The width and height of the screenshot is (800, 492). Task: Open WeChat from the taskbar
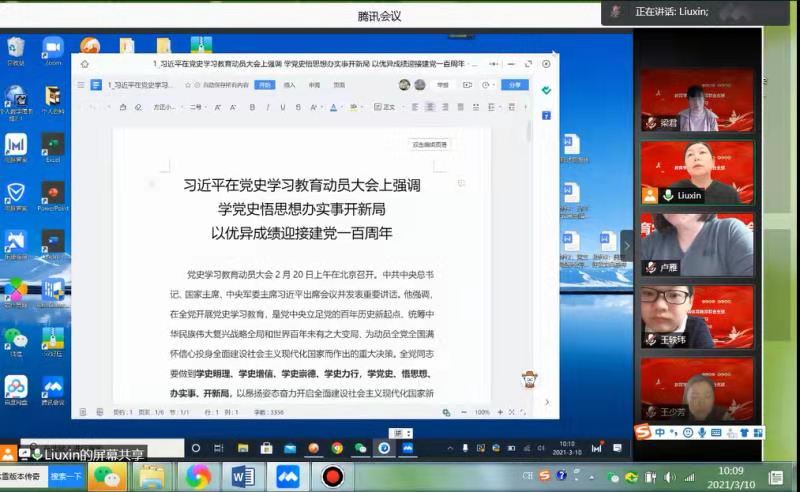[107, 476]
